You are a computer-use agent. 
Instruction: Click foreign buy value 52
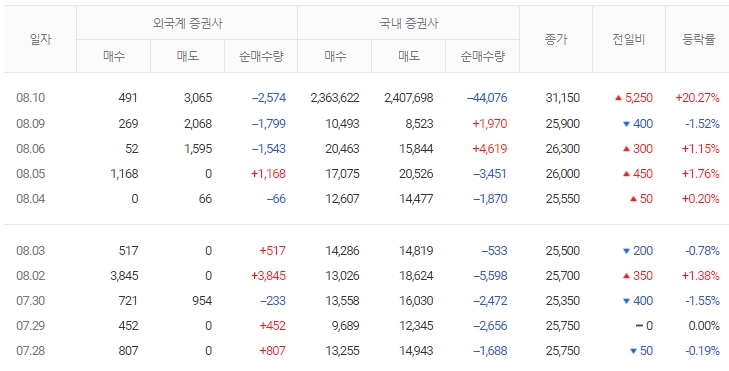pos(132,149)
